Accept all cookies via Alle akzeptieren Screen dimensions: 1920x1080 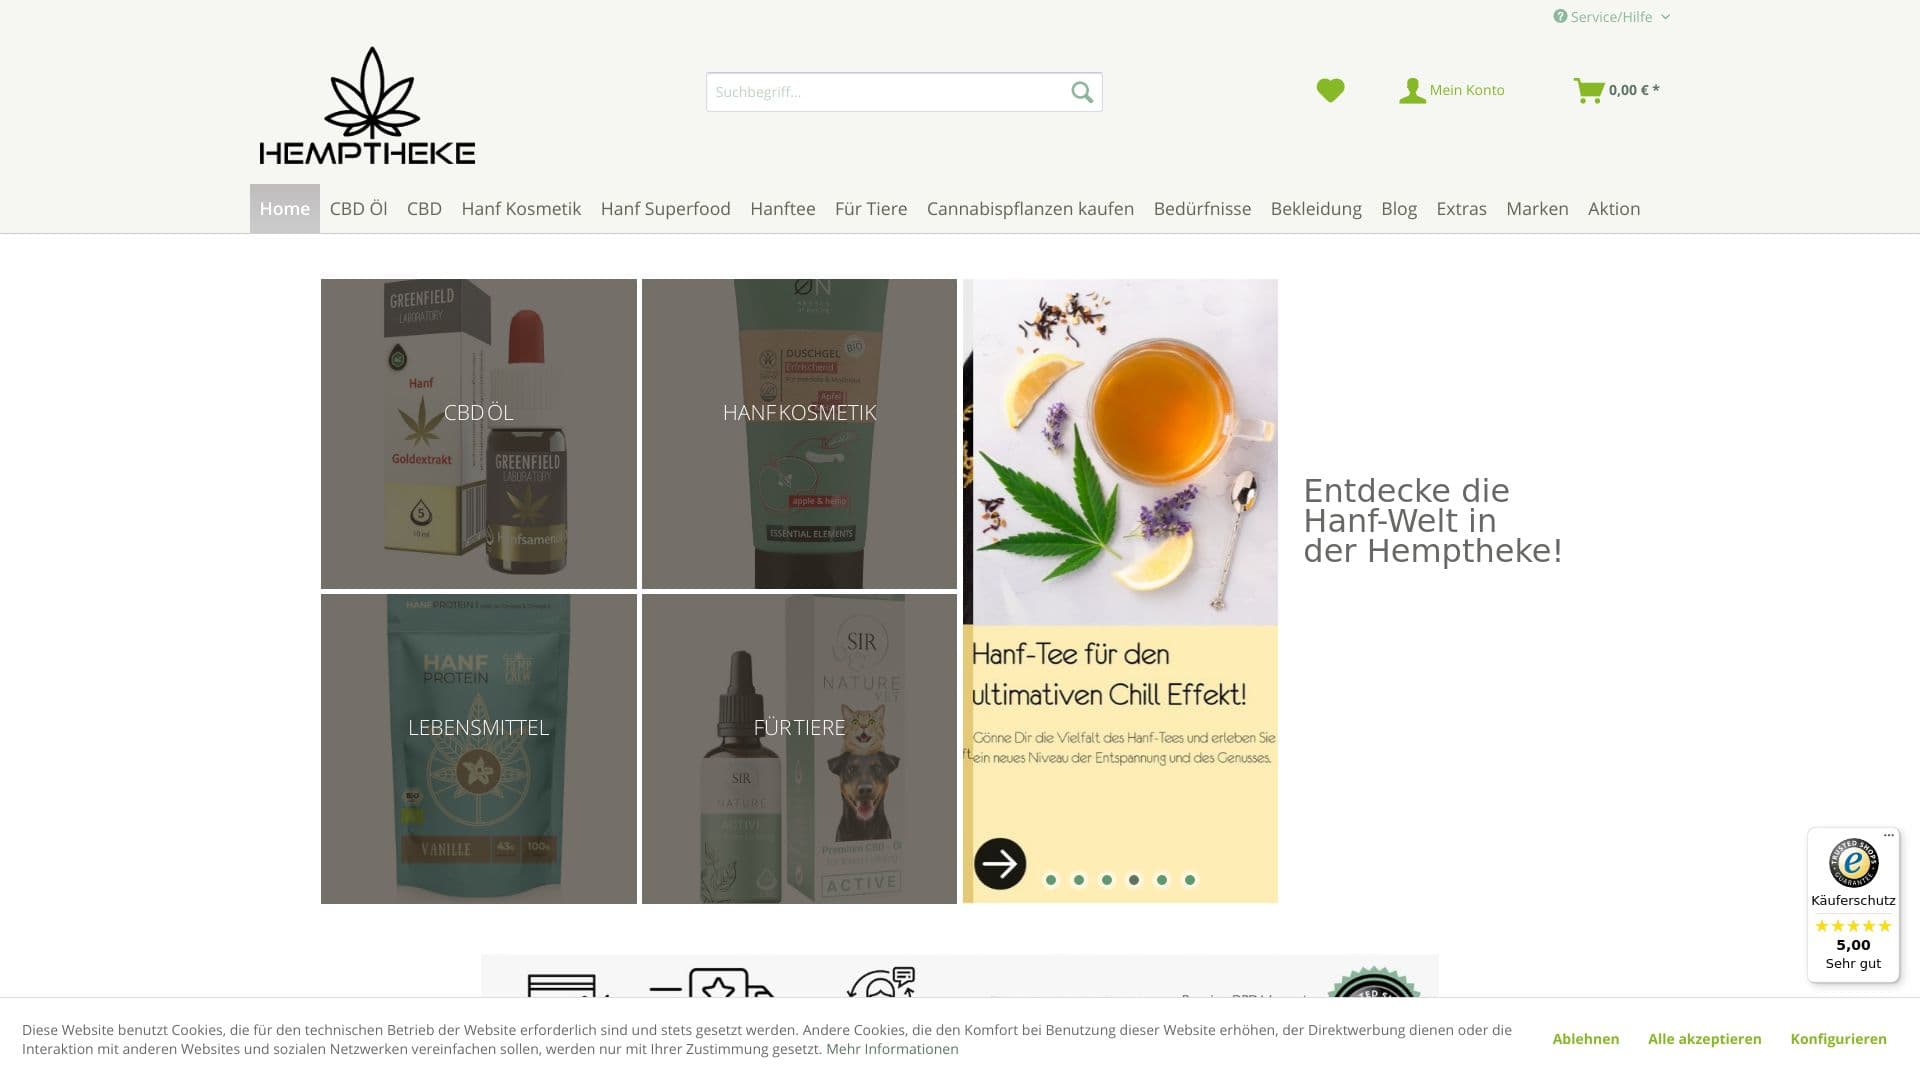[1705, 1039]
